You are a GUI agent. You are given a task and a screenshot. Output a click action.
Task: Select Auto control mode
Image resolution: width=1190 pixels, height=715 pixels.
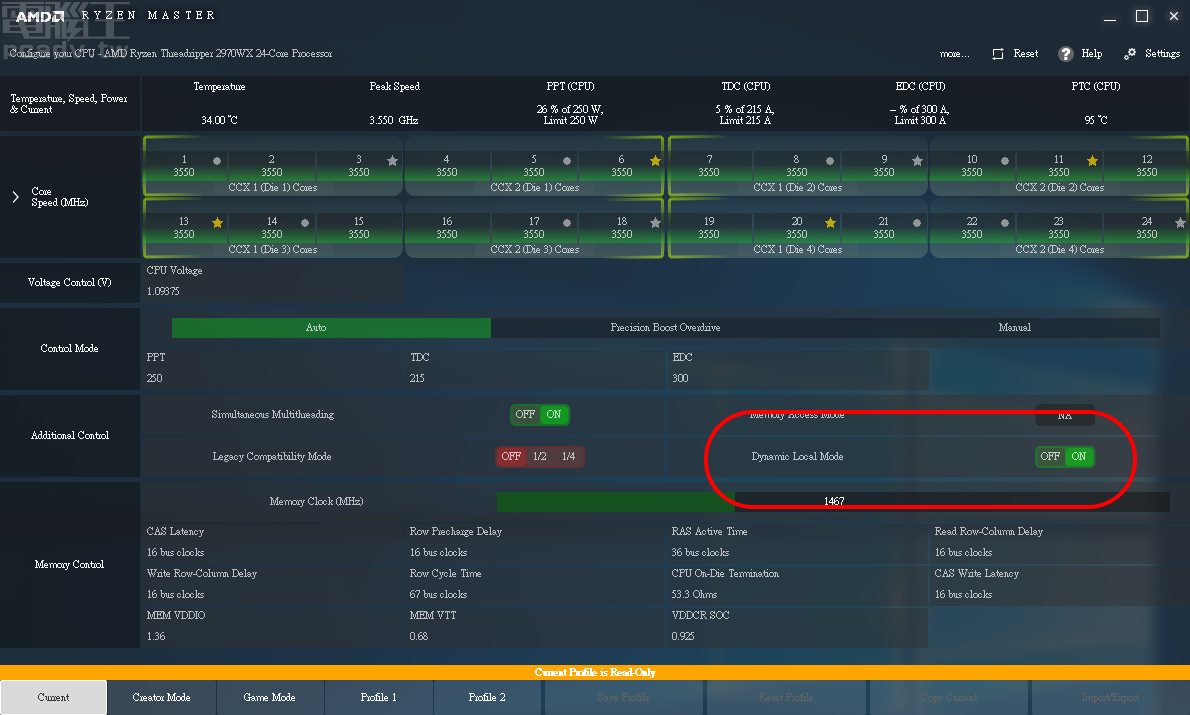tap(331, 328)
